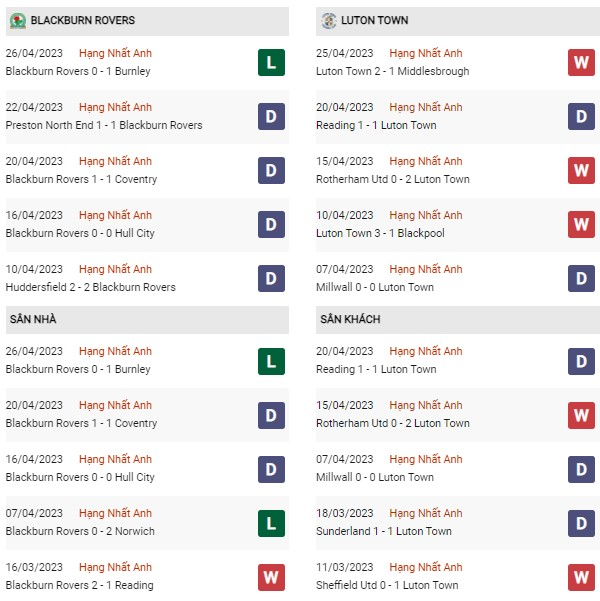Open Hạng Nhất Anh link dated 25/04/2023
Viewport: 600px width, 601px height.
(x=427, y=53)
